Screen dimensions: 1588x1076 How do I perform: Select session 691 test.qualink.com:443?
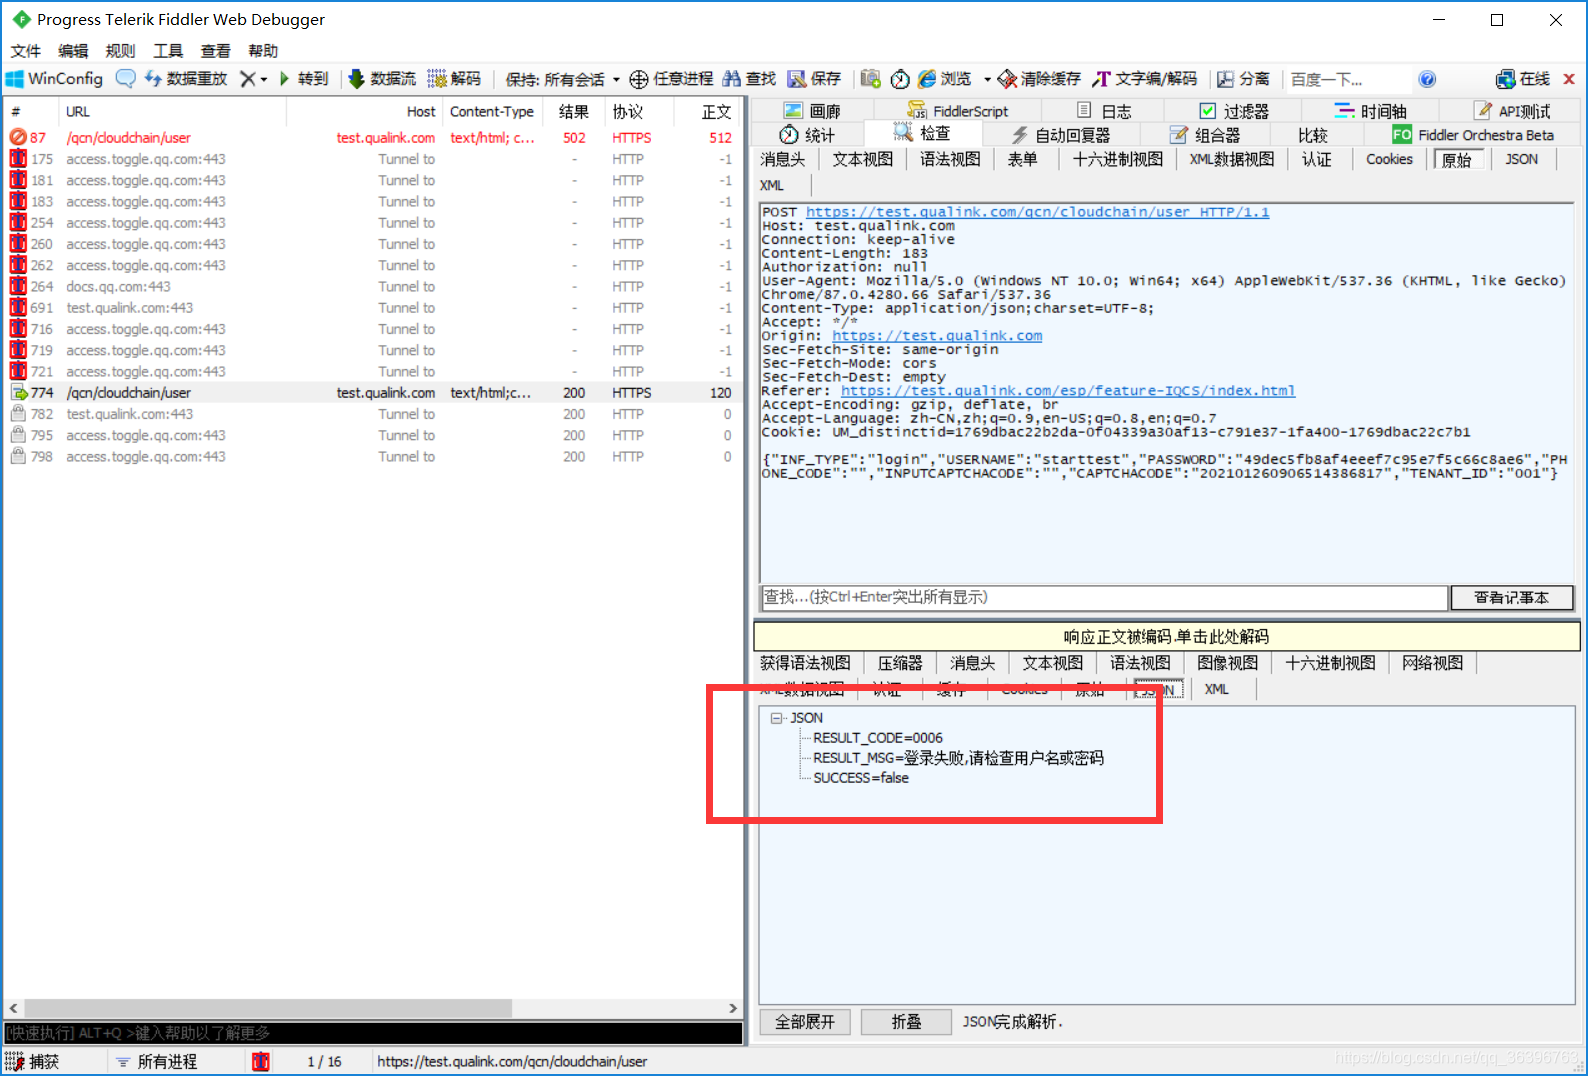coord(372,308)
